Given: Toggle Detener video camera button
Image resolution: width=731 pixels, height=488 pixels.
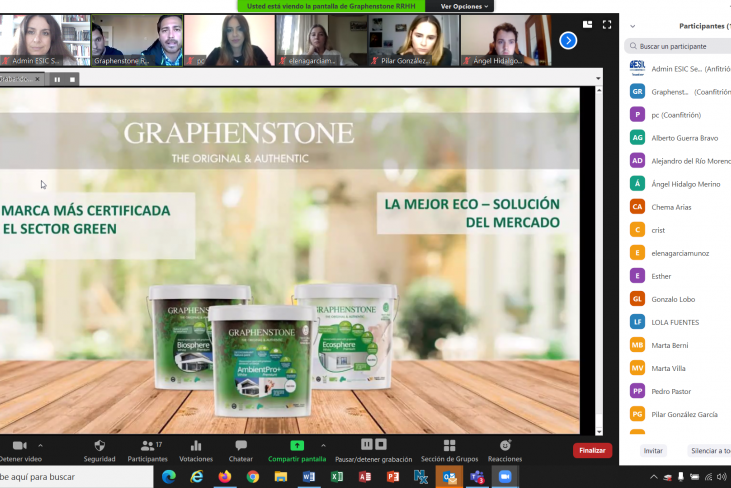Looking at the screenshot, I should click(18, 446).
